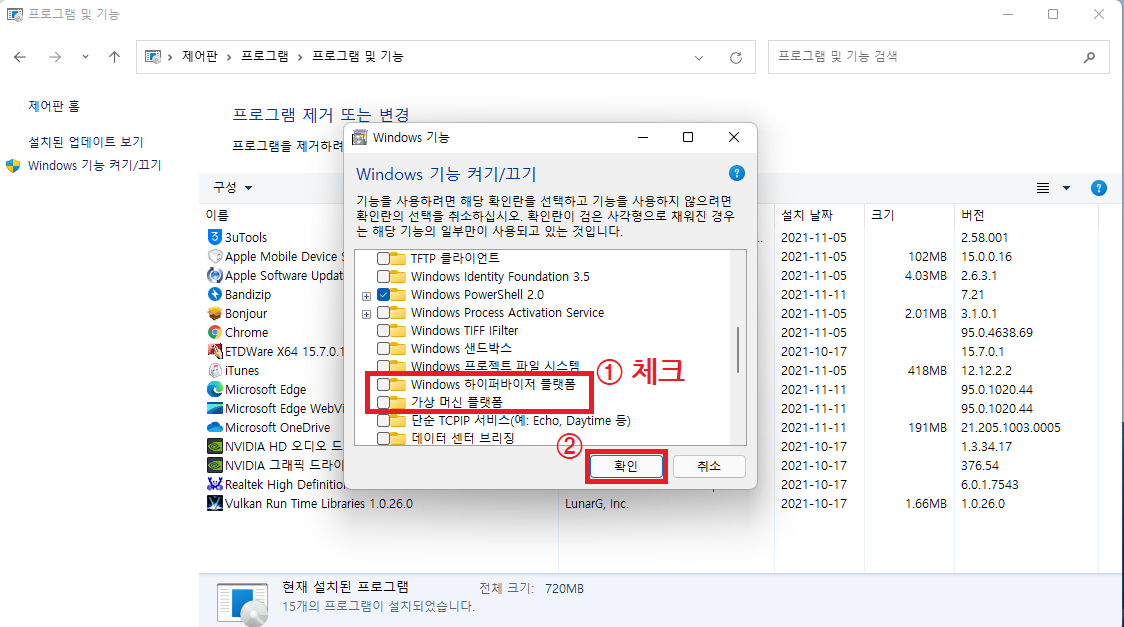
Task: Open the 설치된 업데이트 보기 link
Action: tap(86, 142)
